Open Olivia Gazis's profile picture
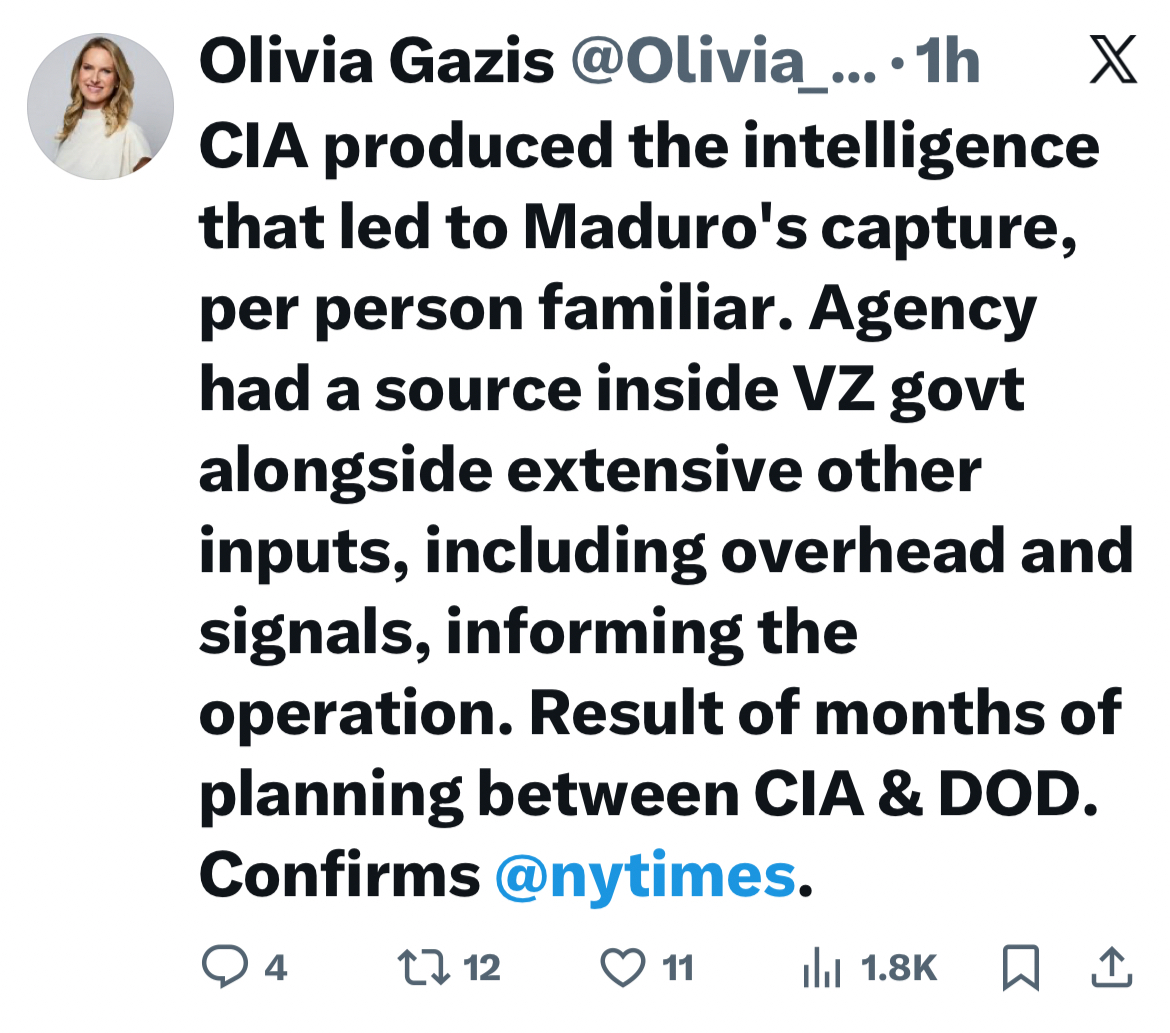 pos(100,106)
